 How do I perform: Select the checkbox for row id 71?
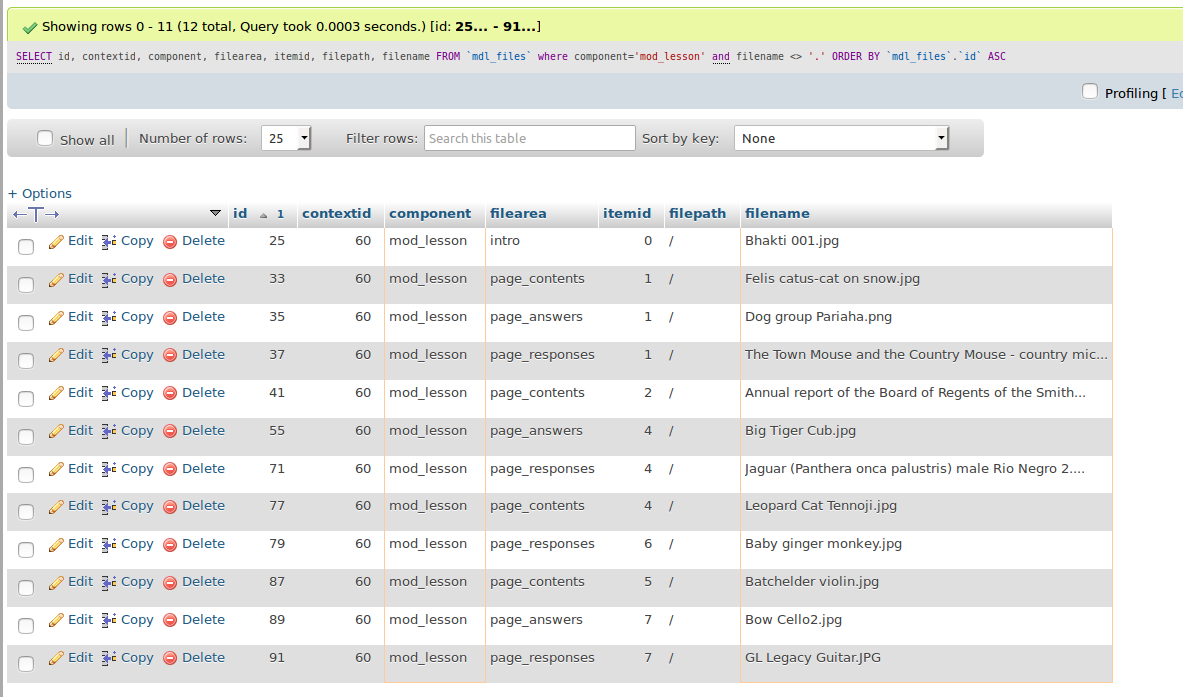[26, 474]
